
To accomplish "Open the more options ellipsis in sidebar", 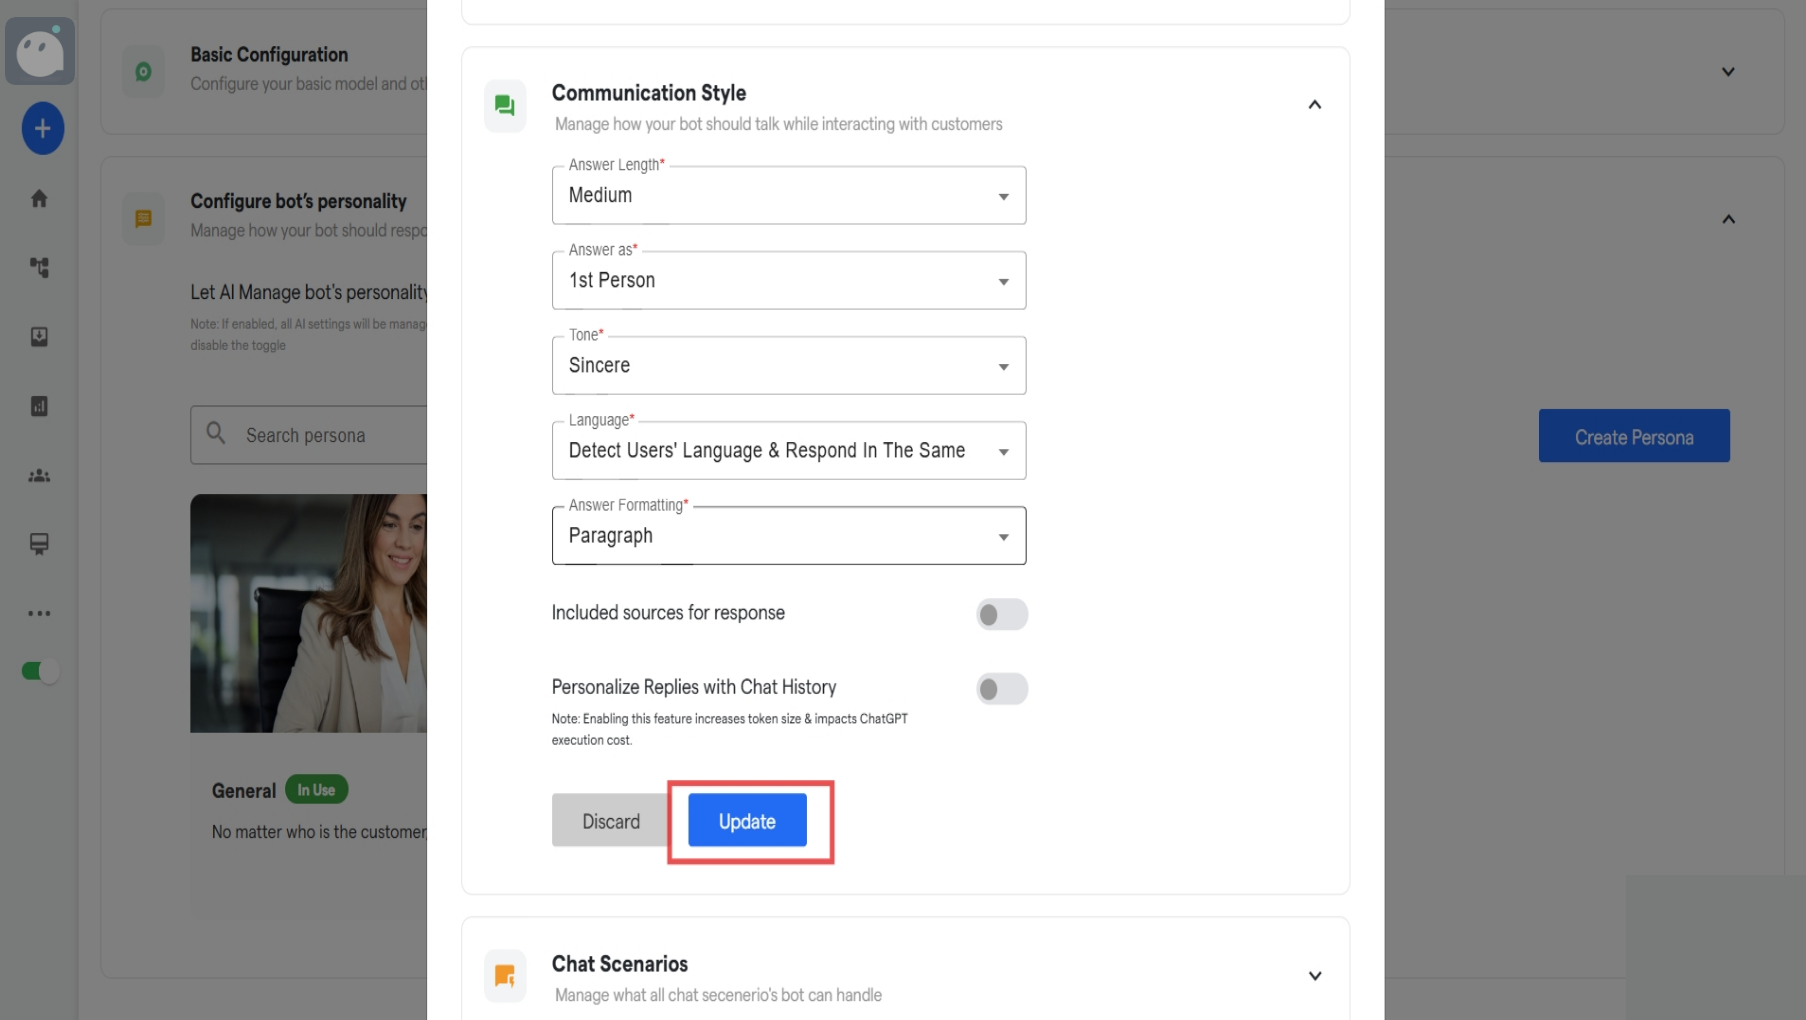I will (x=40, y=613).
